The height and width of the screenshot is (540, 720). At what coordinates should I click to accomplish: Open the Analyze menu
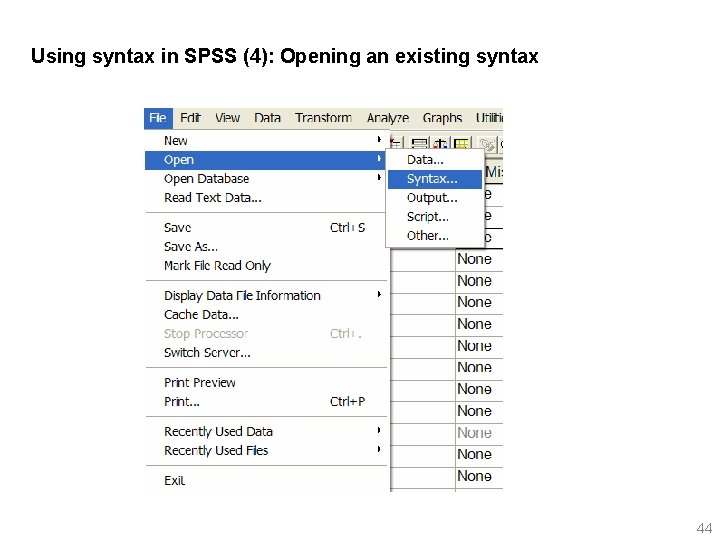pyautogui.click(x=388, y=118)
